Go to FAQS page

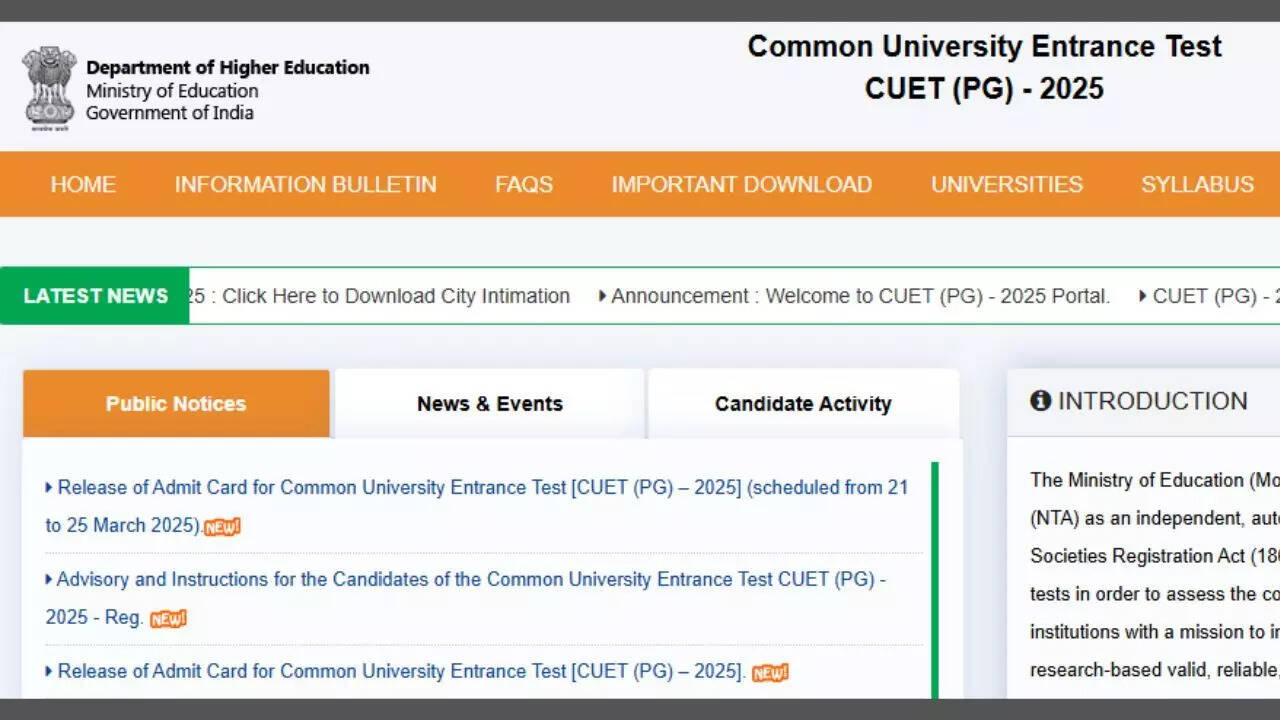523,184
